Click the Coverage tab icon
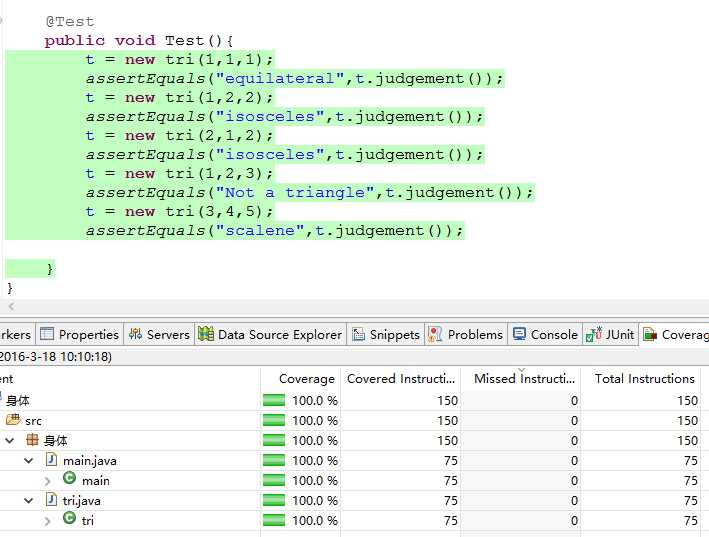 [x=650, y=334]
